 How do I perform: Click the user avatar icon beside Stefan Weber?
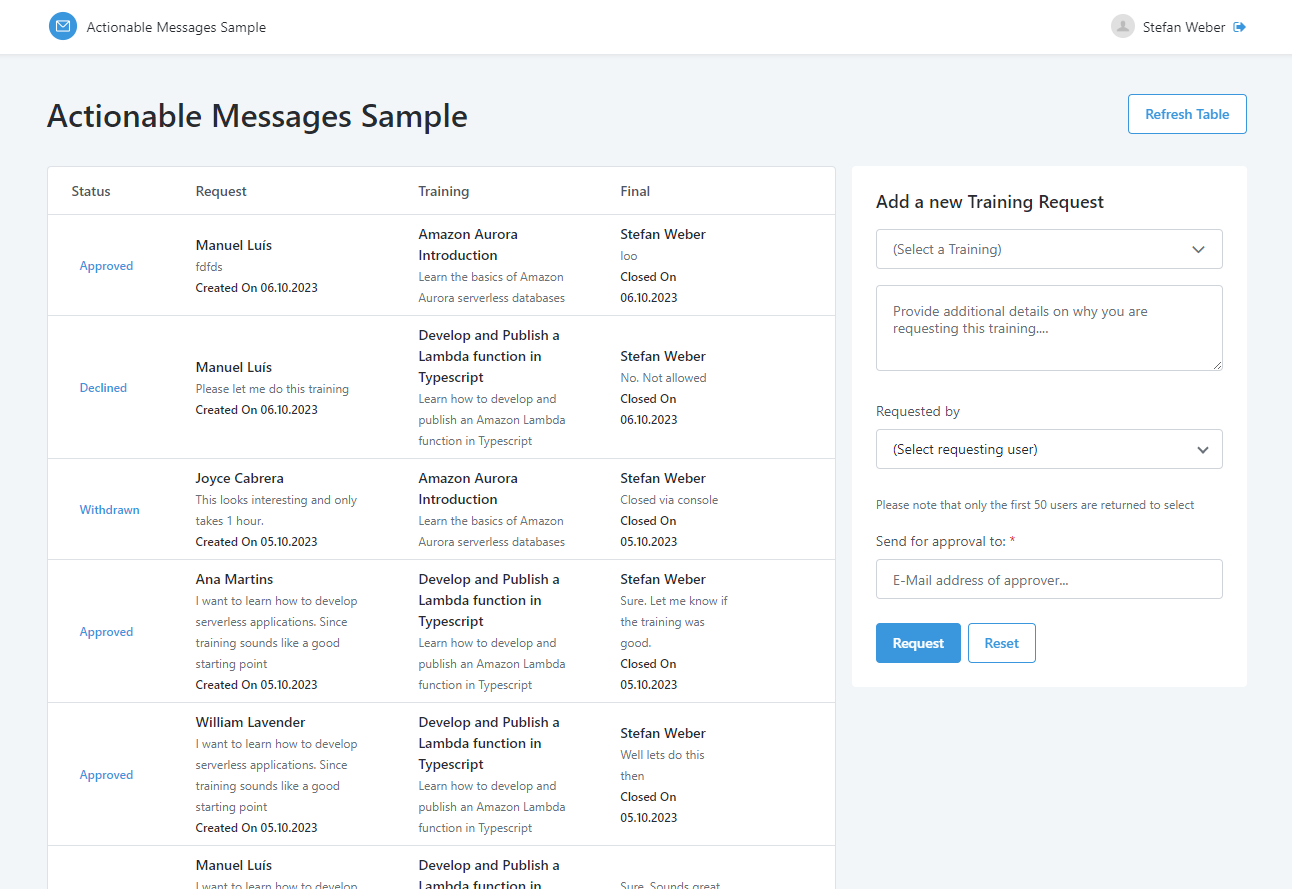pyautogui.click(x=1123, y=26)
